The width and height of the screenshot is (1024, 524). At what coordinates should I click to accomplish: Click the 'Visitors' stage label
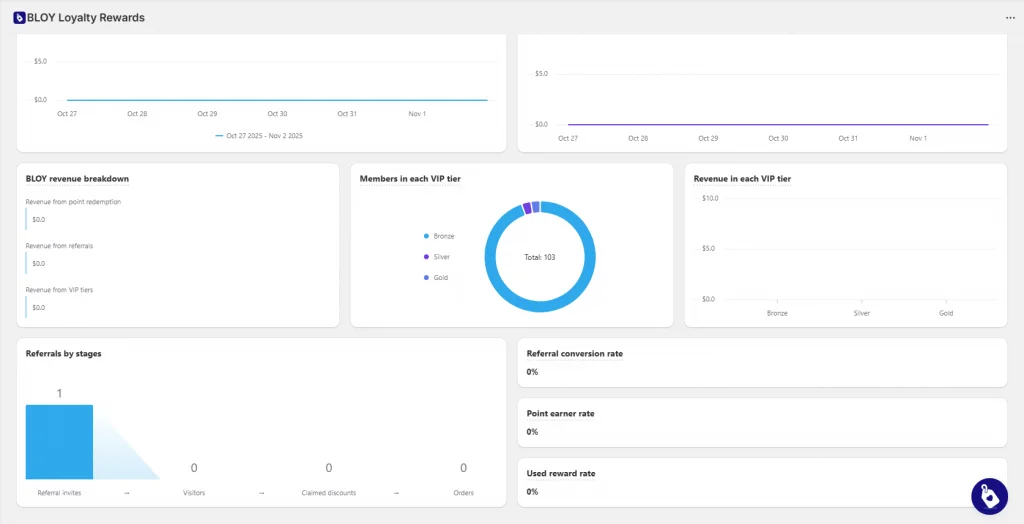pos(194,493)
